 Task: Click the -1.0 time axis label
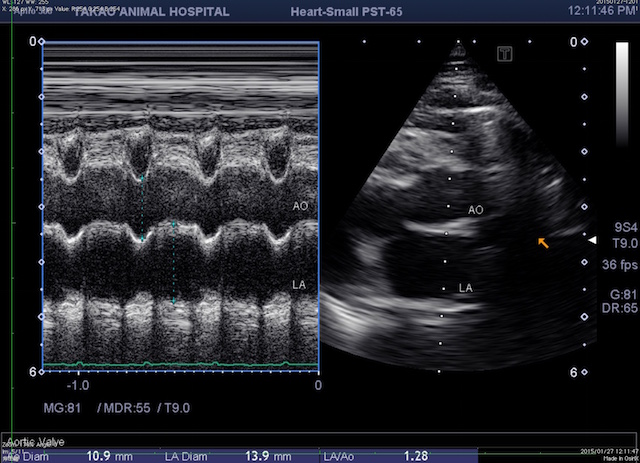coord(78,385)
